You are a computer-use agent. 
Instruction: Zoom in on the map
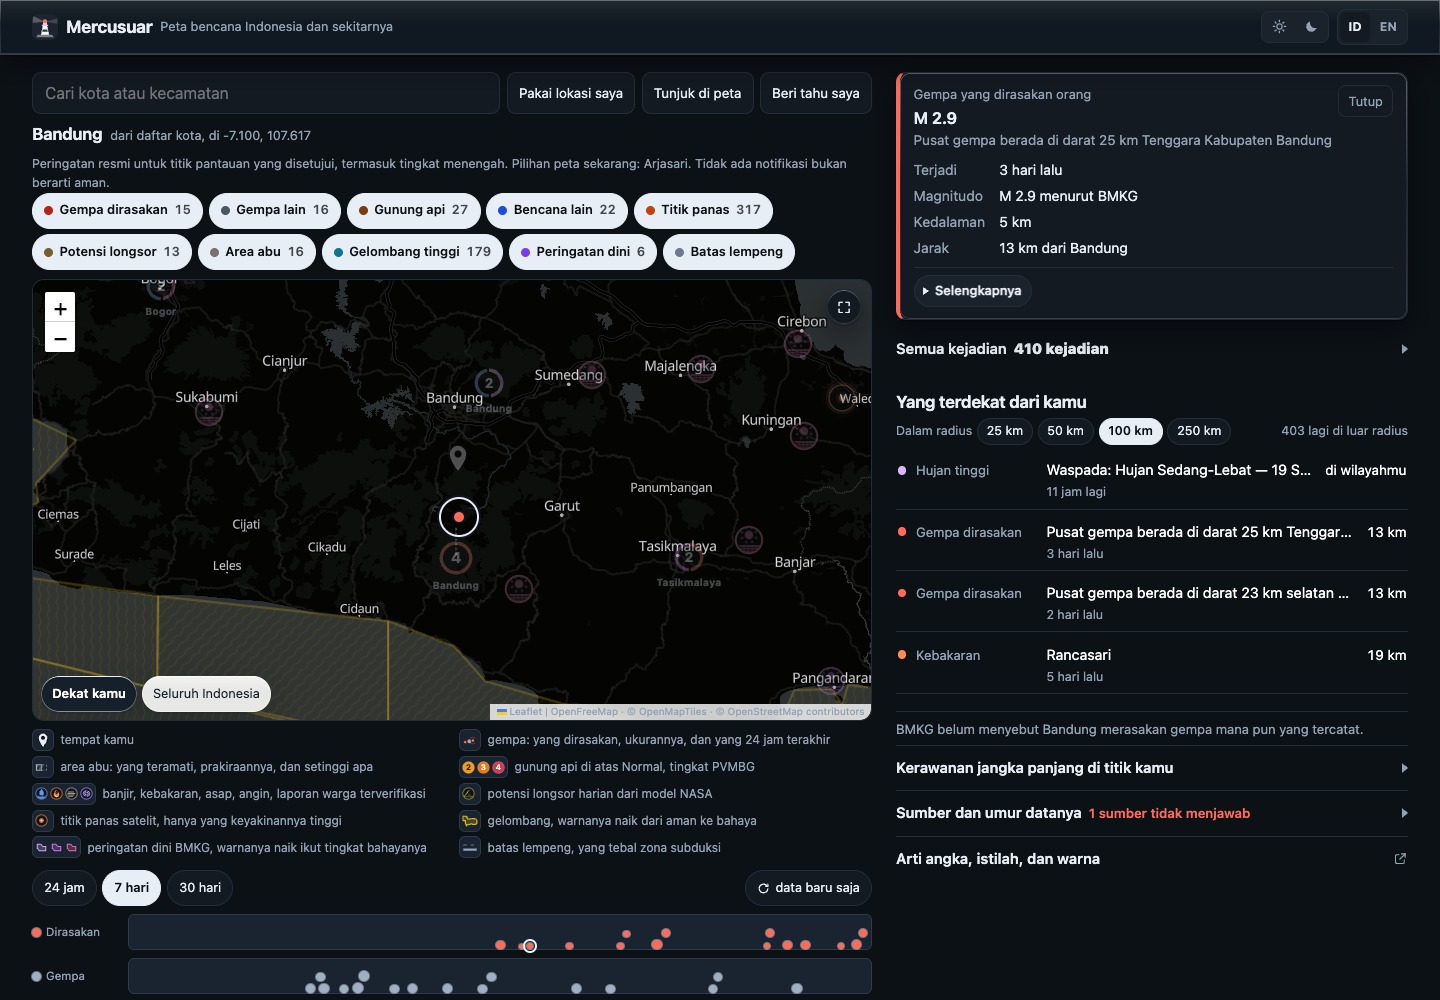point(60,309)
